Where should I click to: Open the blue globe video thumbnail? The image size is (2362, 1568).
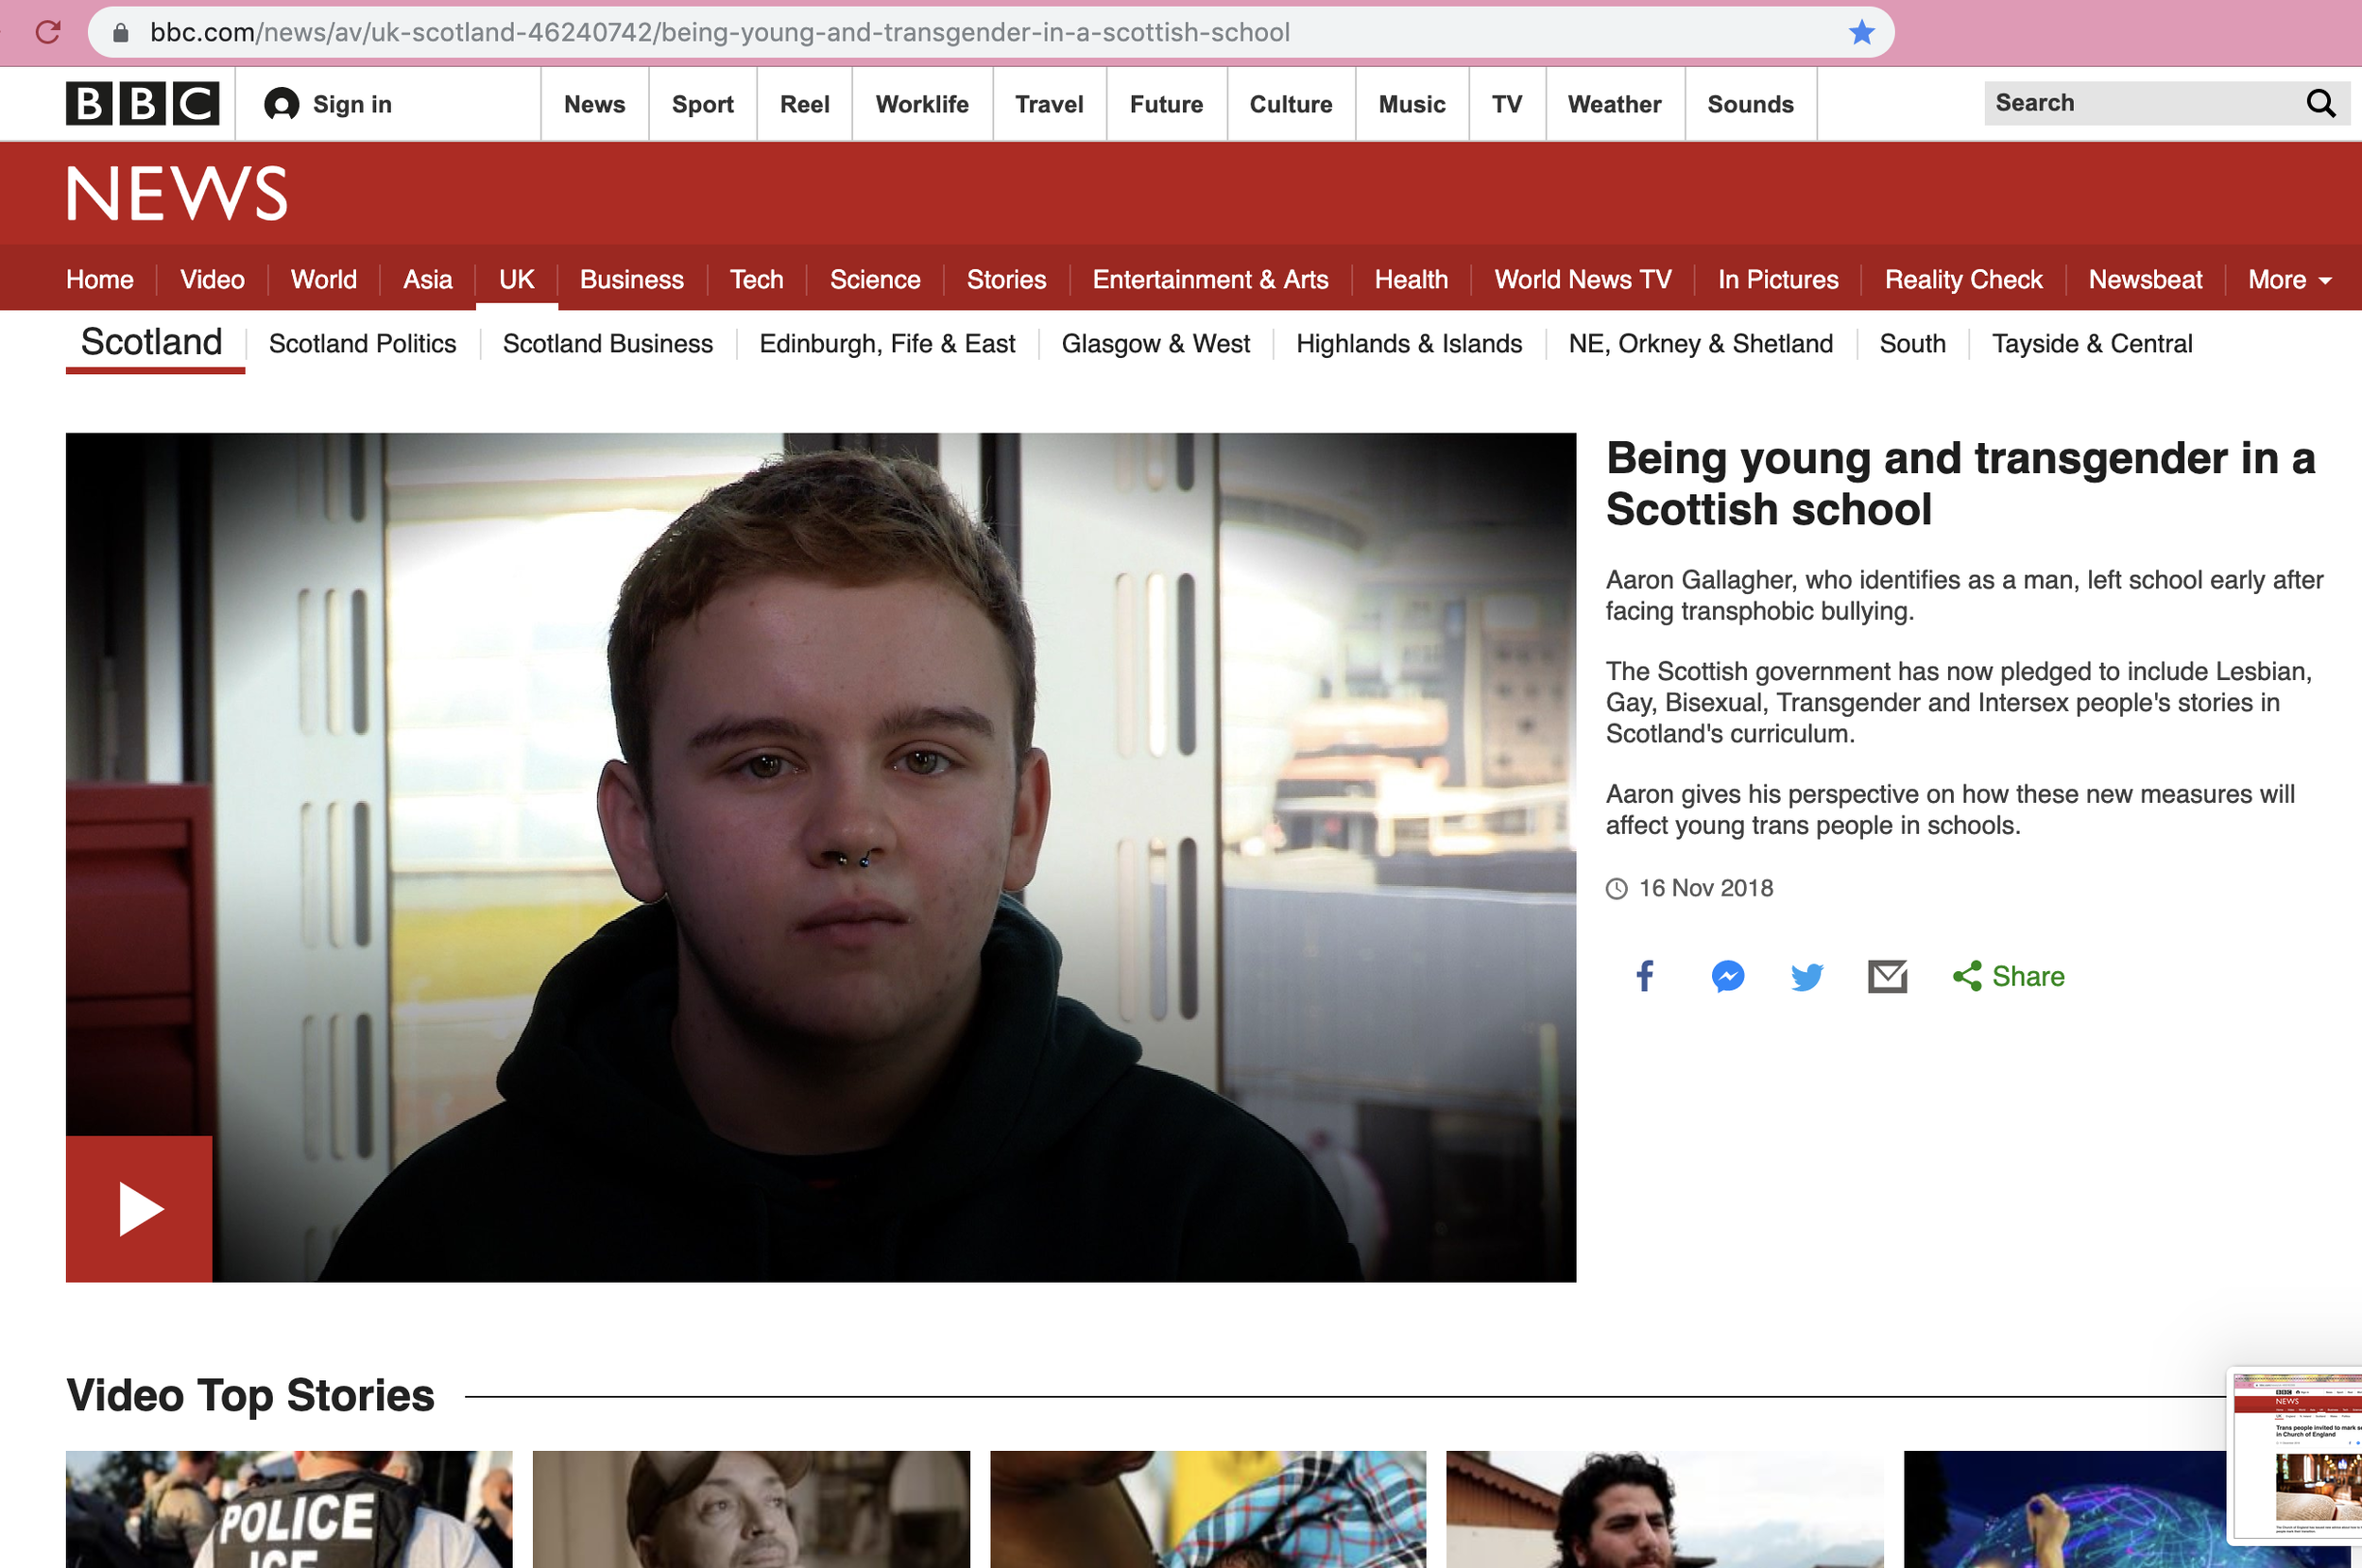point(2065,1509)
